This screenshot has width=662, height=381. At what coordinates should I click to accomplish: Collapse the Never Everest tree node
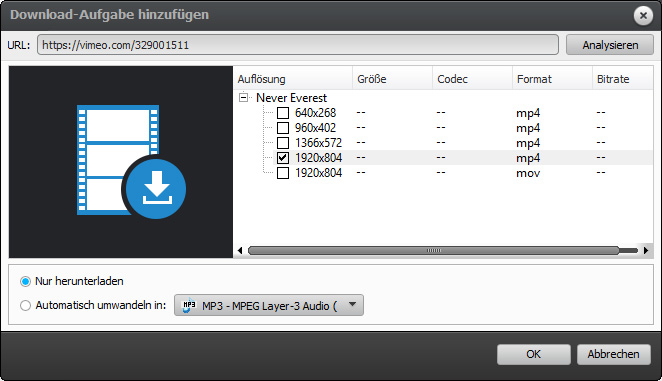point(243,98)
